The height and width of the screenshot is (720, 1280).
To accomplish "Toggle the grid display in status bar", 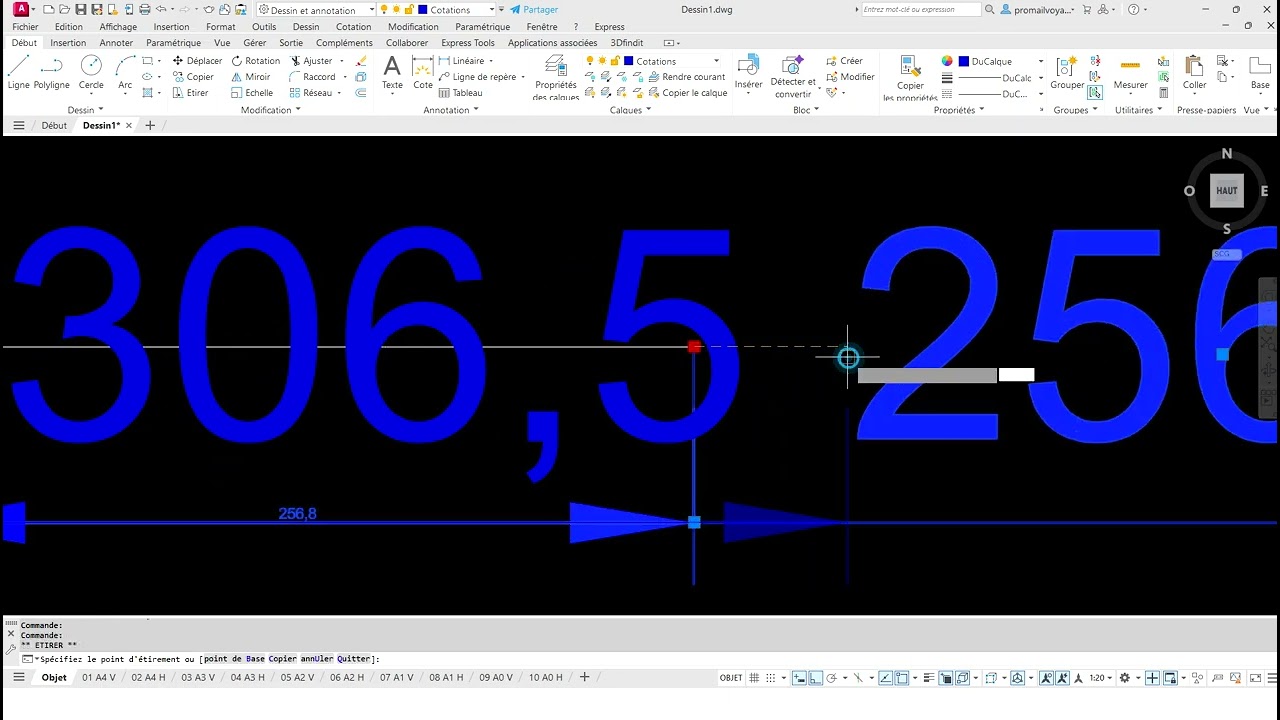I will click(753, 678).
